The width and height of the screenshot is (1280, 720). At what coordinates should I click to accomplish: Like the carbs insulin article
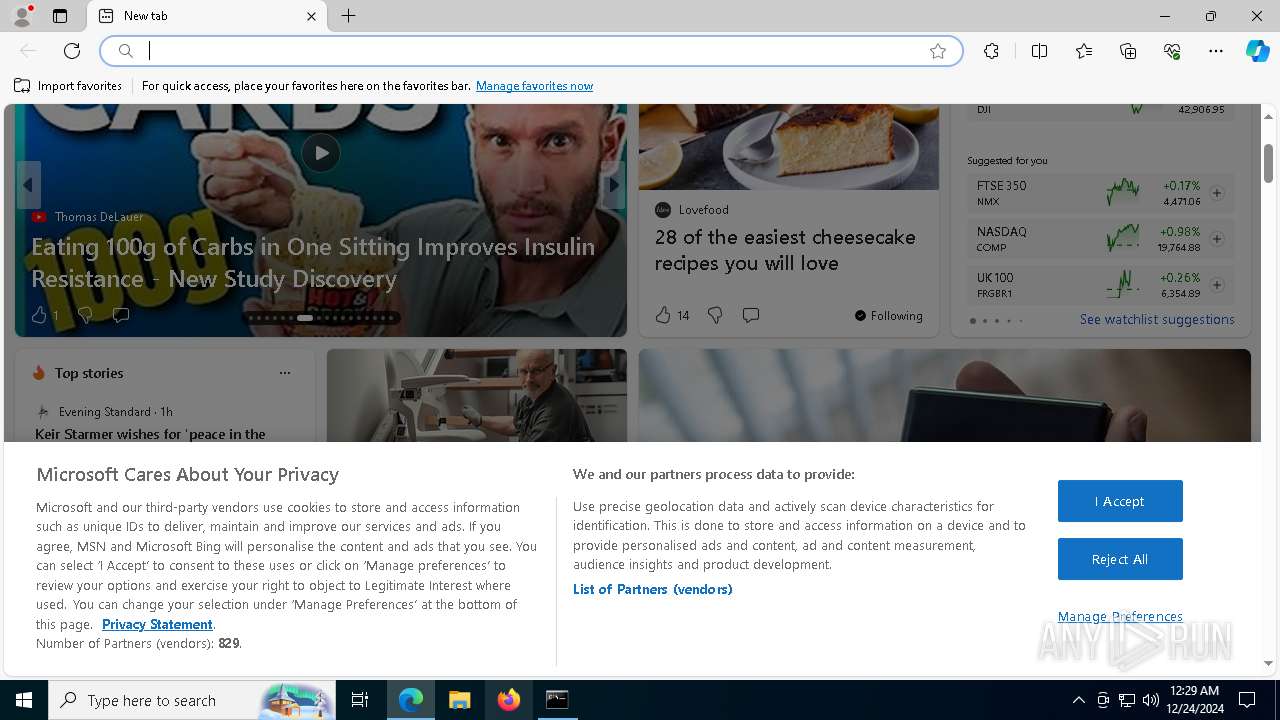coord(45,315)
